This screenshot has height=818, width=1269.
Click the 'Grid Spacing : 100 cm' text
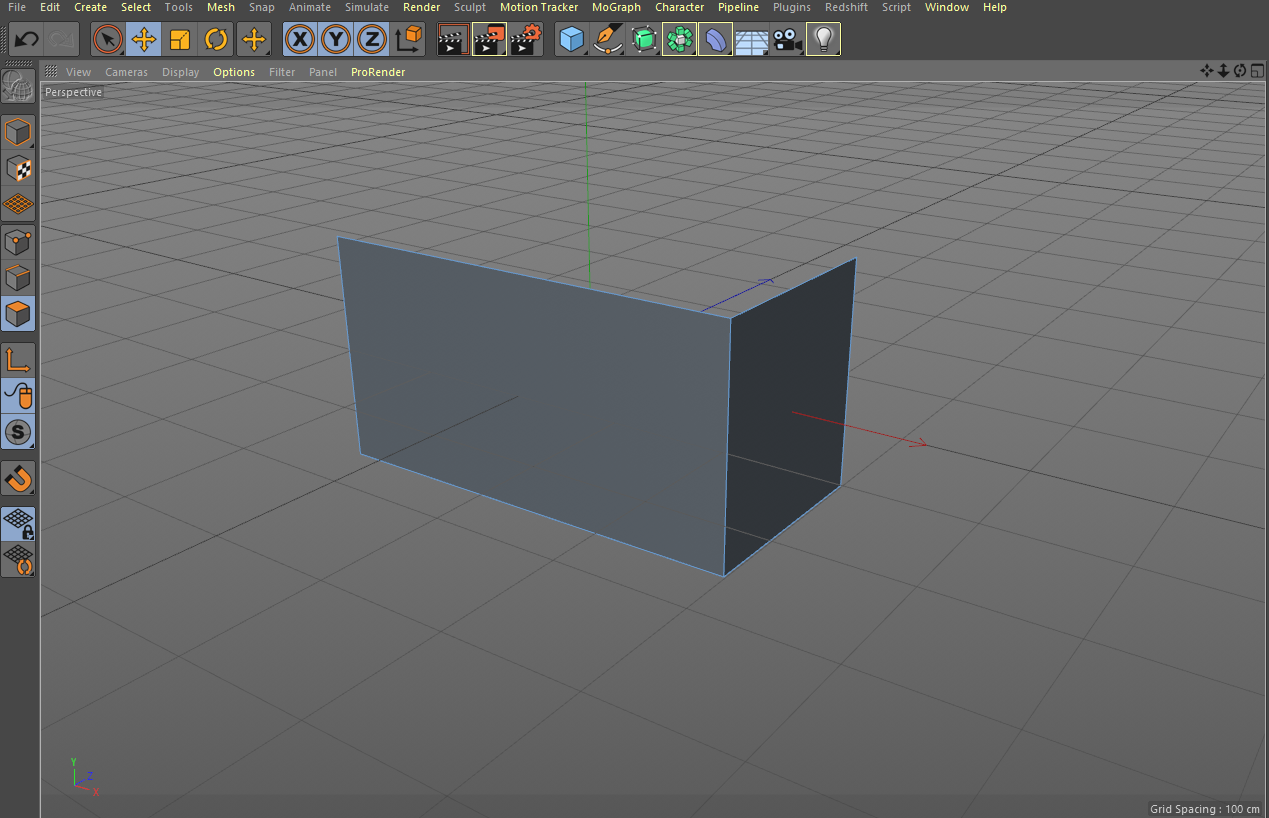click(x=1205, y=809)
